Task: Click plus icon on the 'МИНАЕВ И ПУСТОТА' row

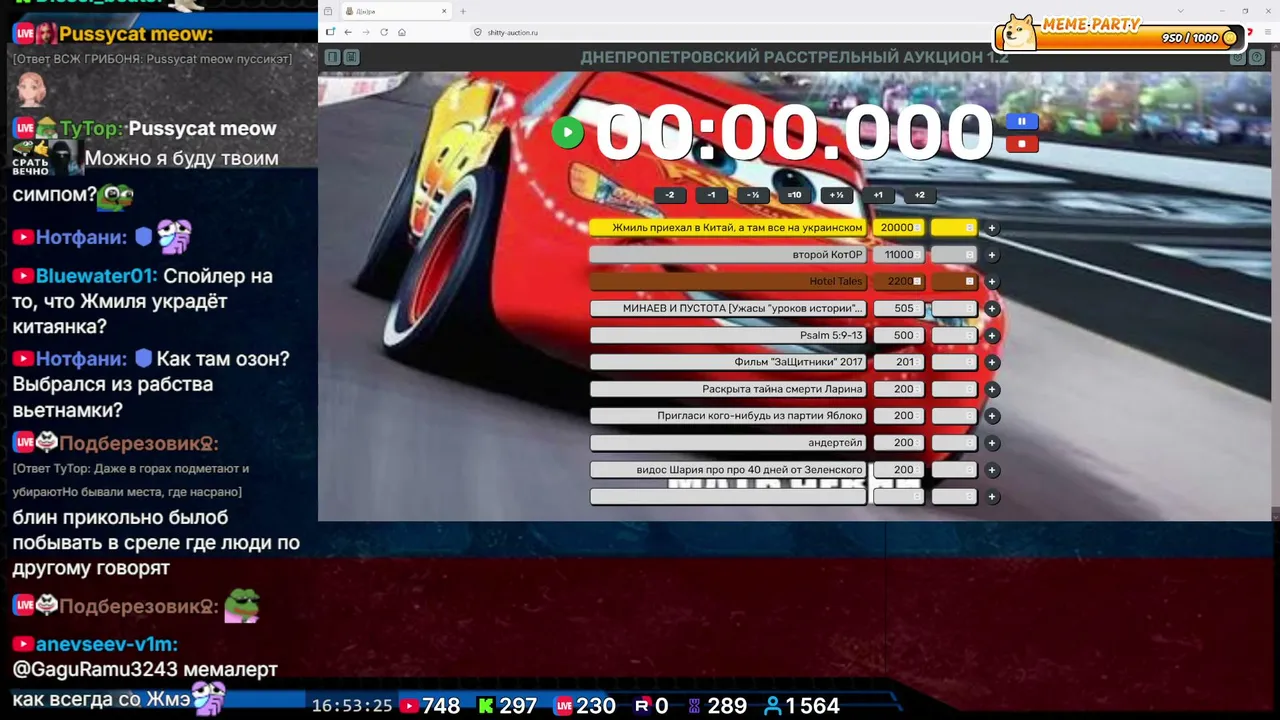Action: [x=992, y=309]
